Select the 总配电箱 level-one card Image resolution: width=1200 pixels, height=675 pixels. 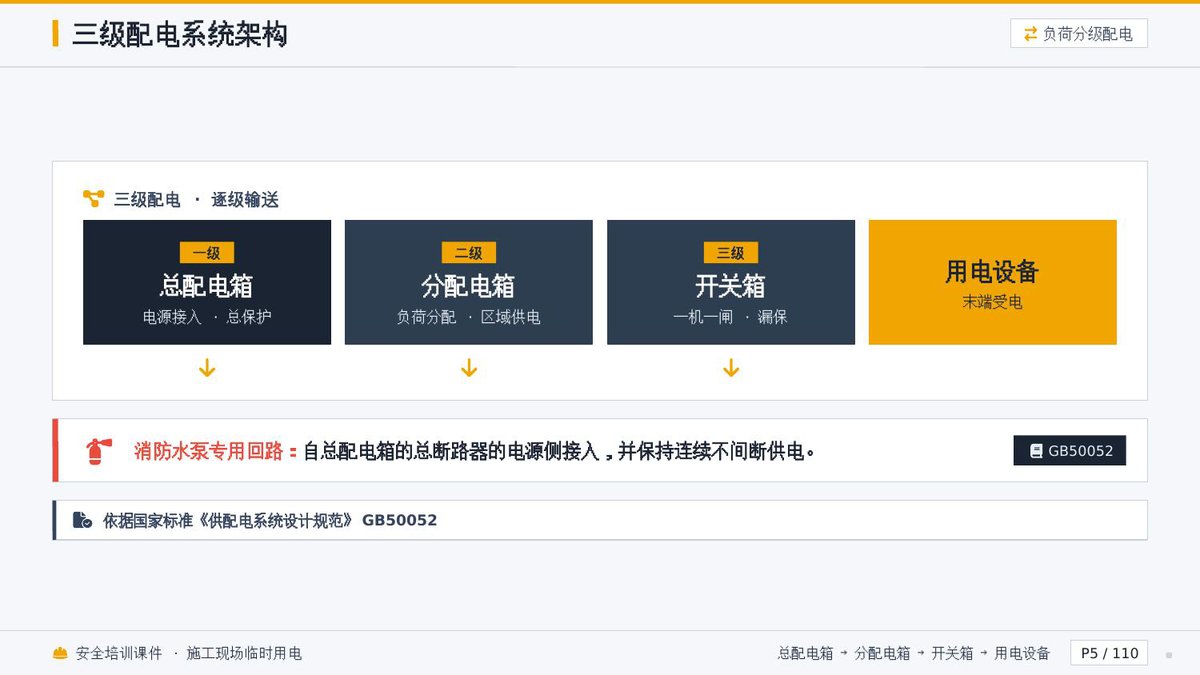coord(207,282)
